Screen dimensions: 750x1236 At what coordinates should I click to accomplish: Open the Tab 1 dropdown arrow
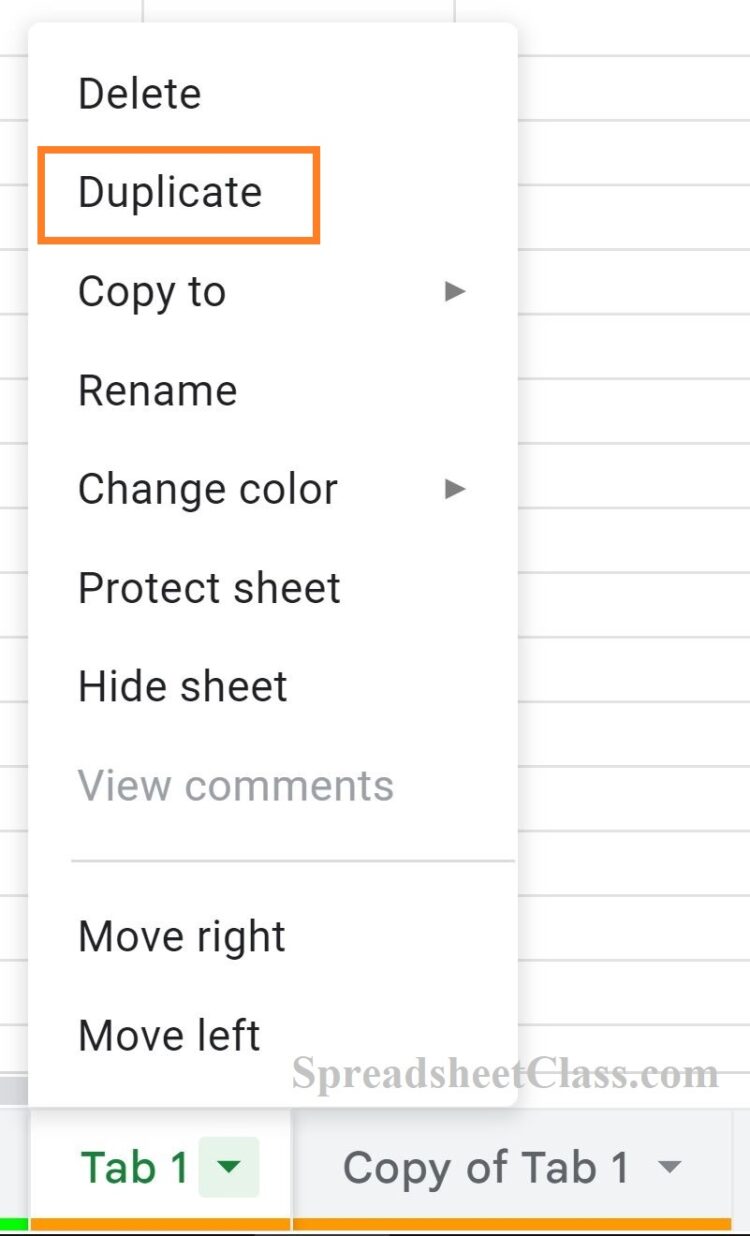coord(228,1167)
